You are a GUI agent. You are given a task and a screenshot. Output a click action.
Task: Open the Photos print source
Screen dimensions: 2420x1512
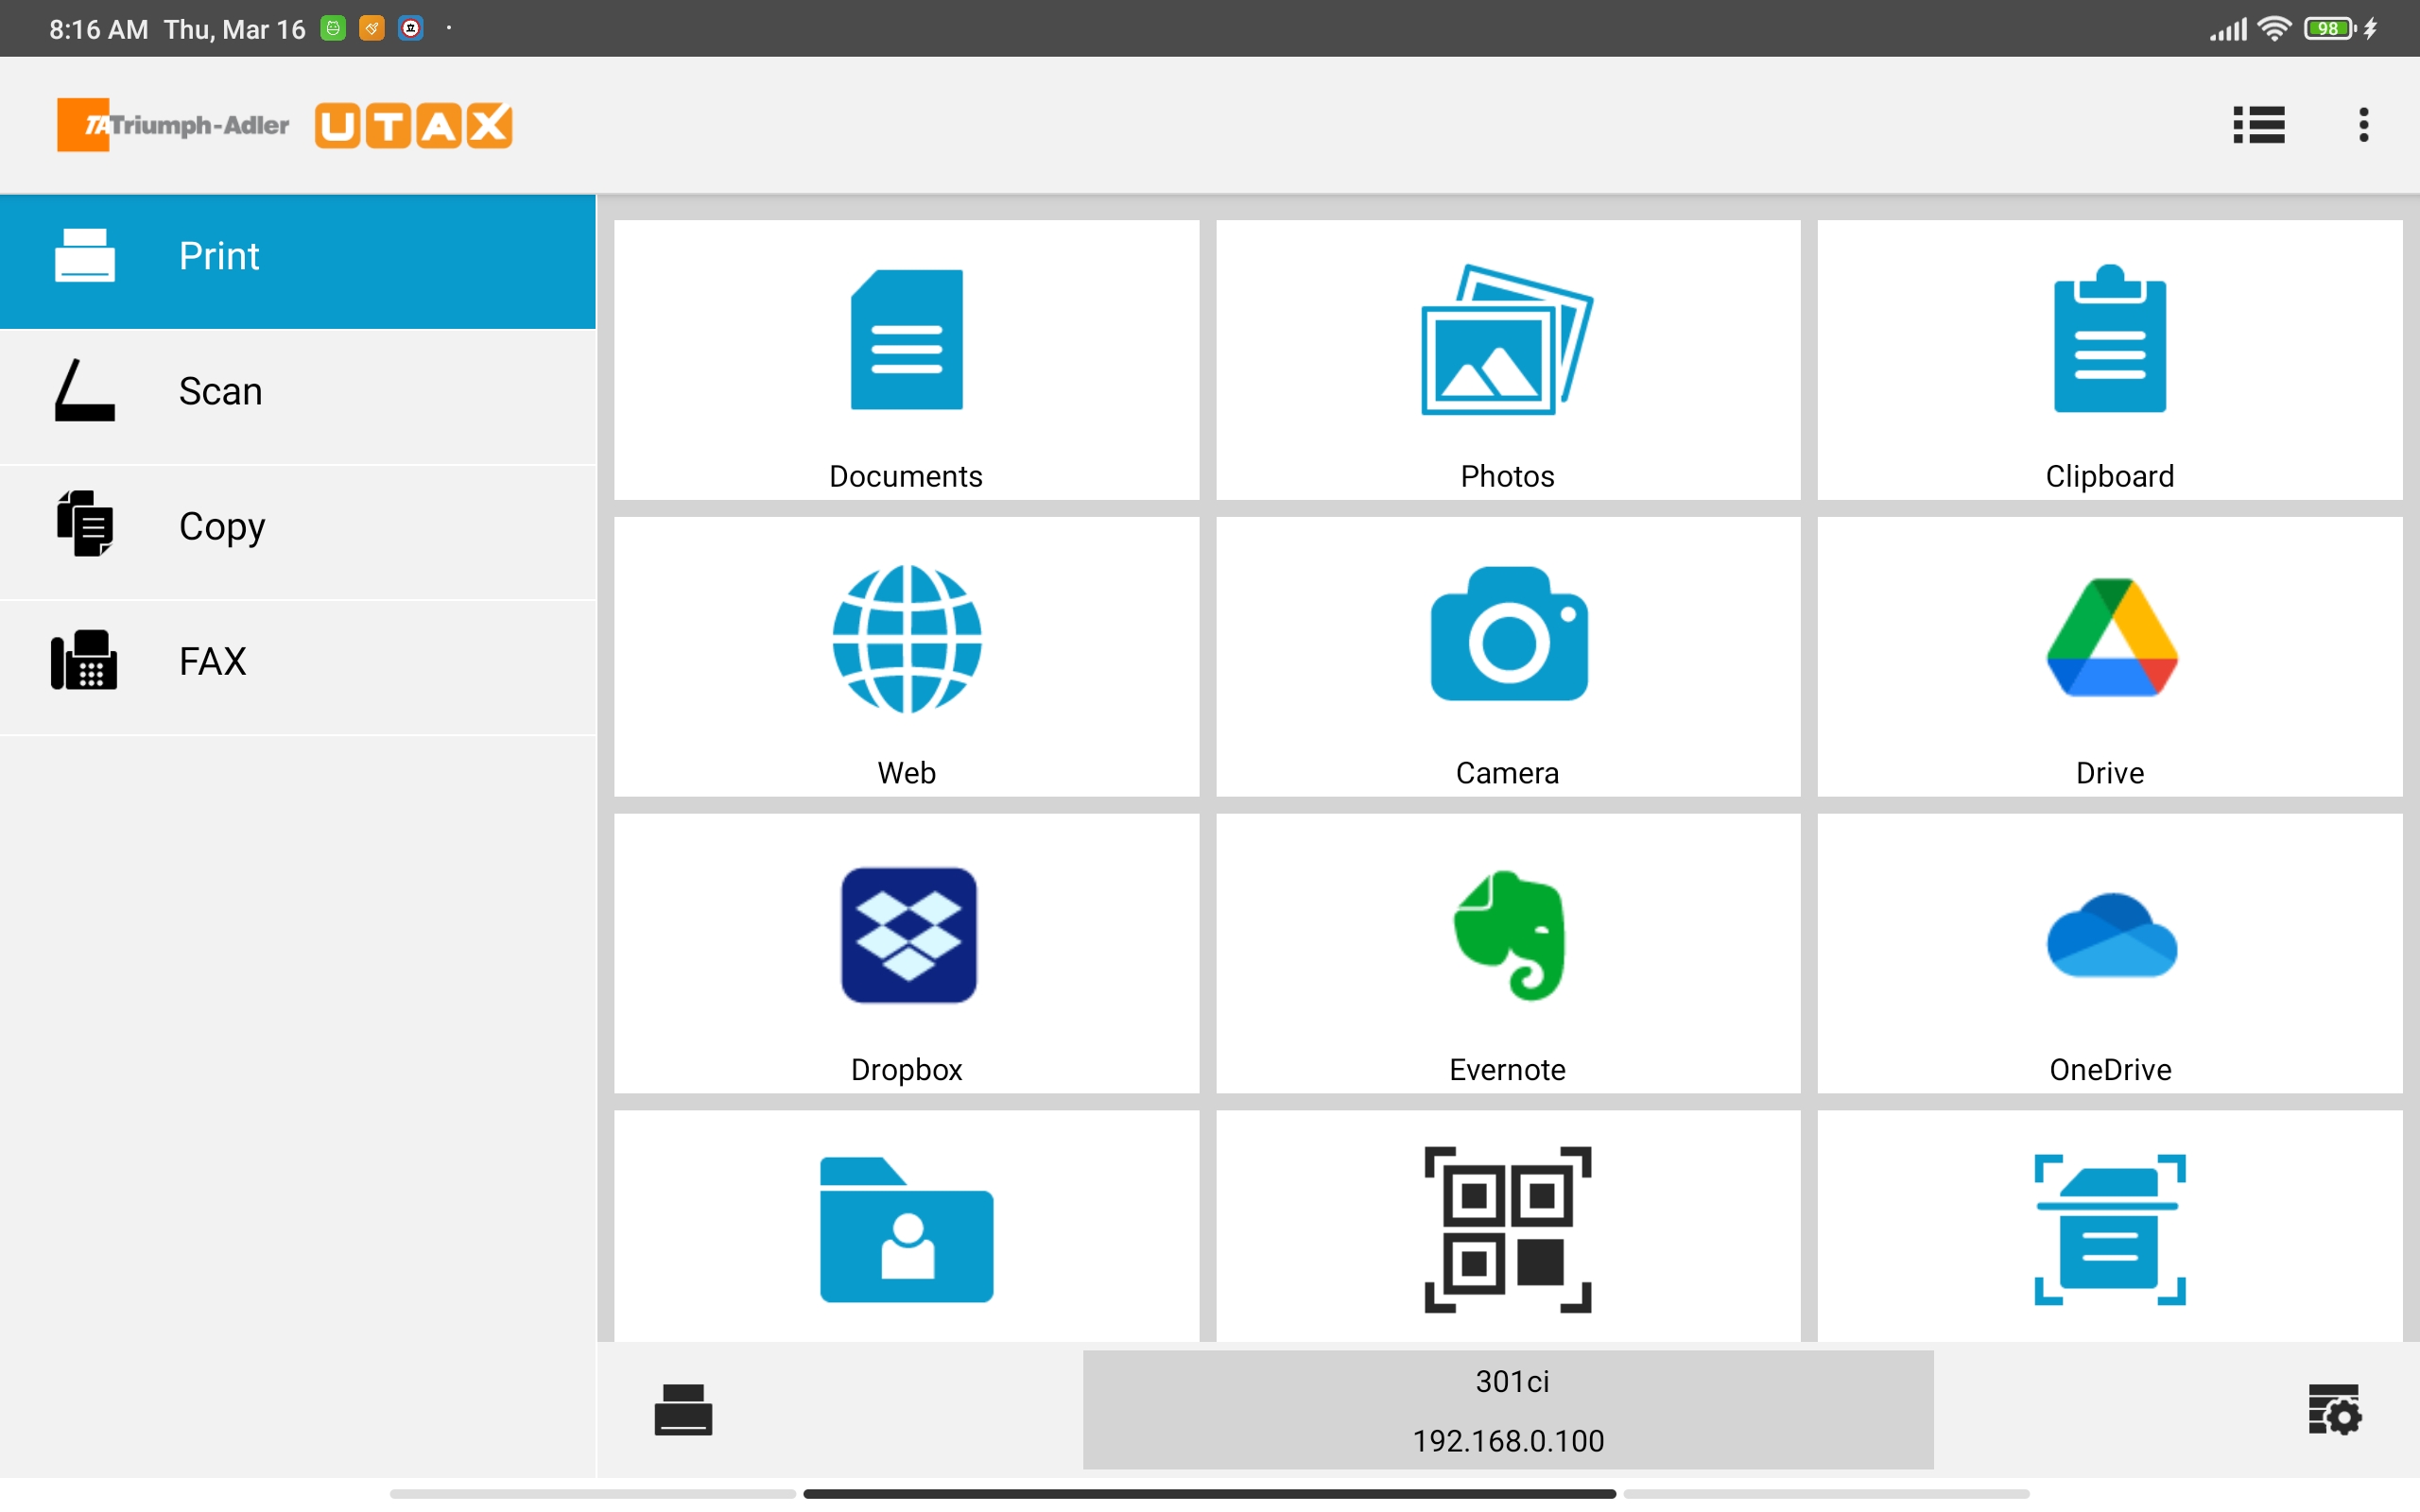1508,360
